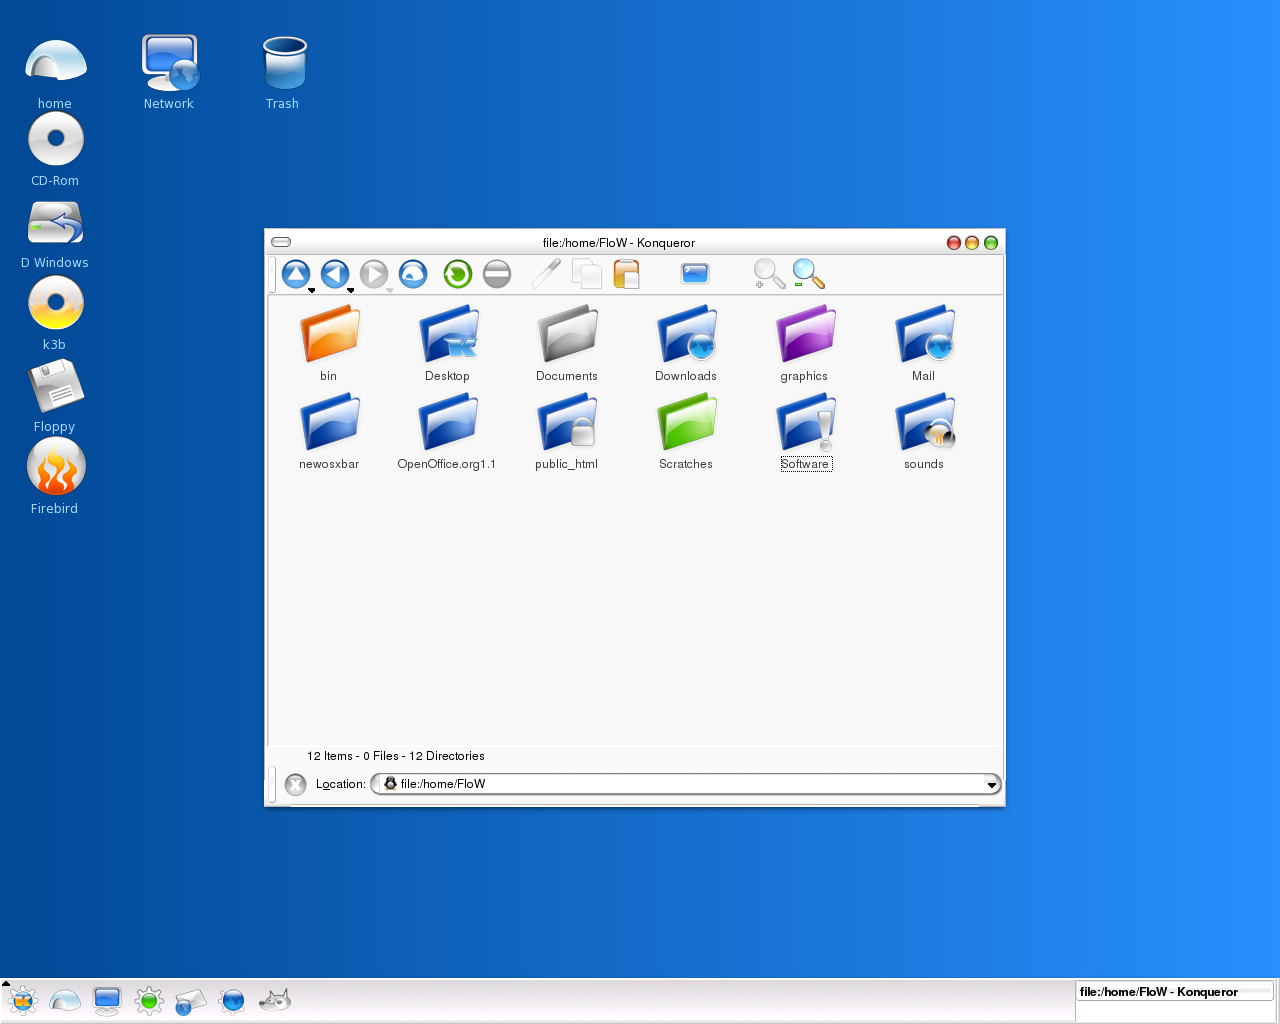Viewport: 1280px width, 1024px height.
Task: Open terminal with the blue console toolbar icon
Action: coord(695,273)
